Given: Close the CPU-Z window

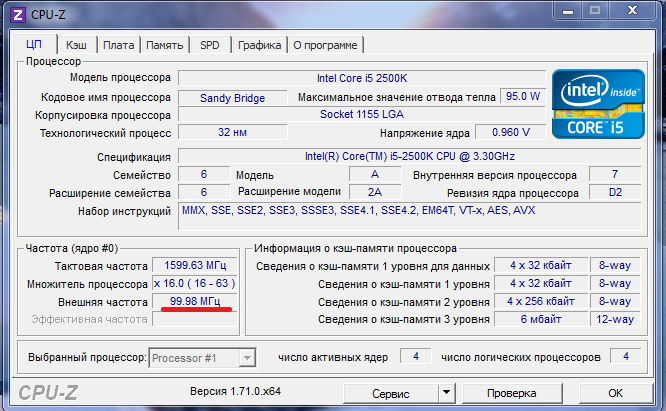Looking at the screenshot, I should (x=632, y=11).
